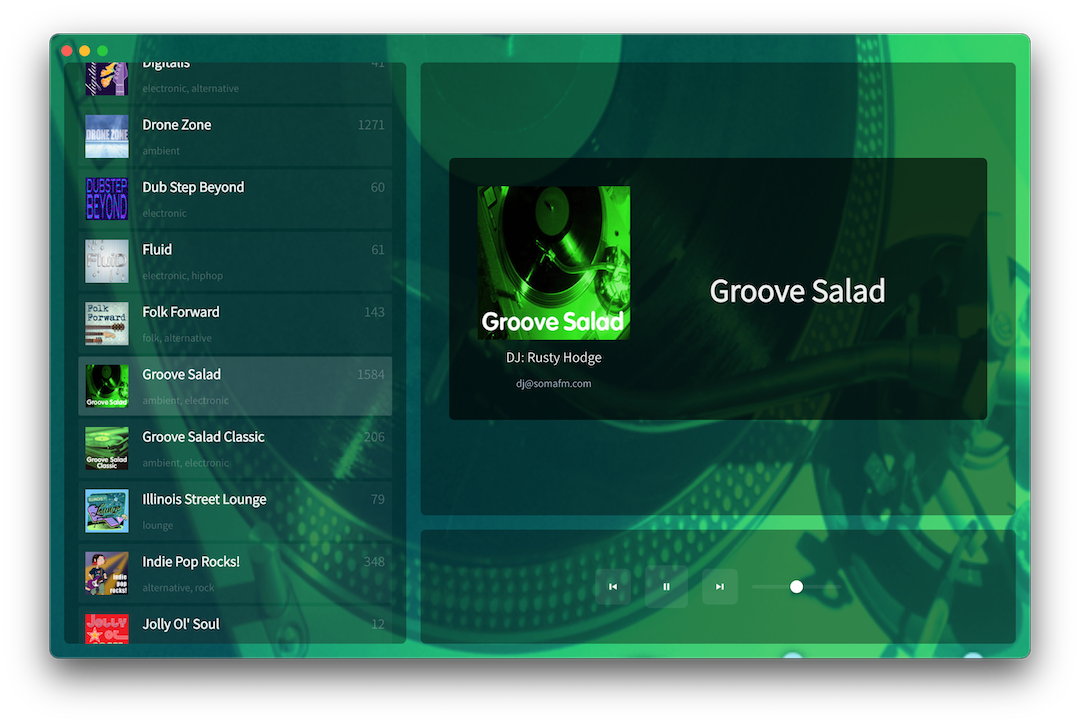The height and width of the screenshot is (724, 1080).
Task: Click the large Groove Salad cover artwork
Action: [553, 260]
